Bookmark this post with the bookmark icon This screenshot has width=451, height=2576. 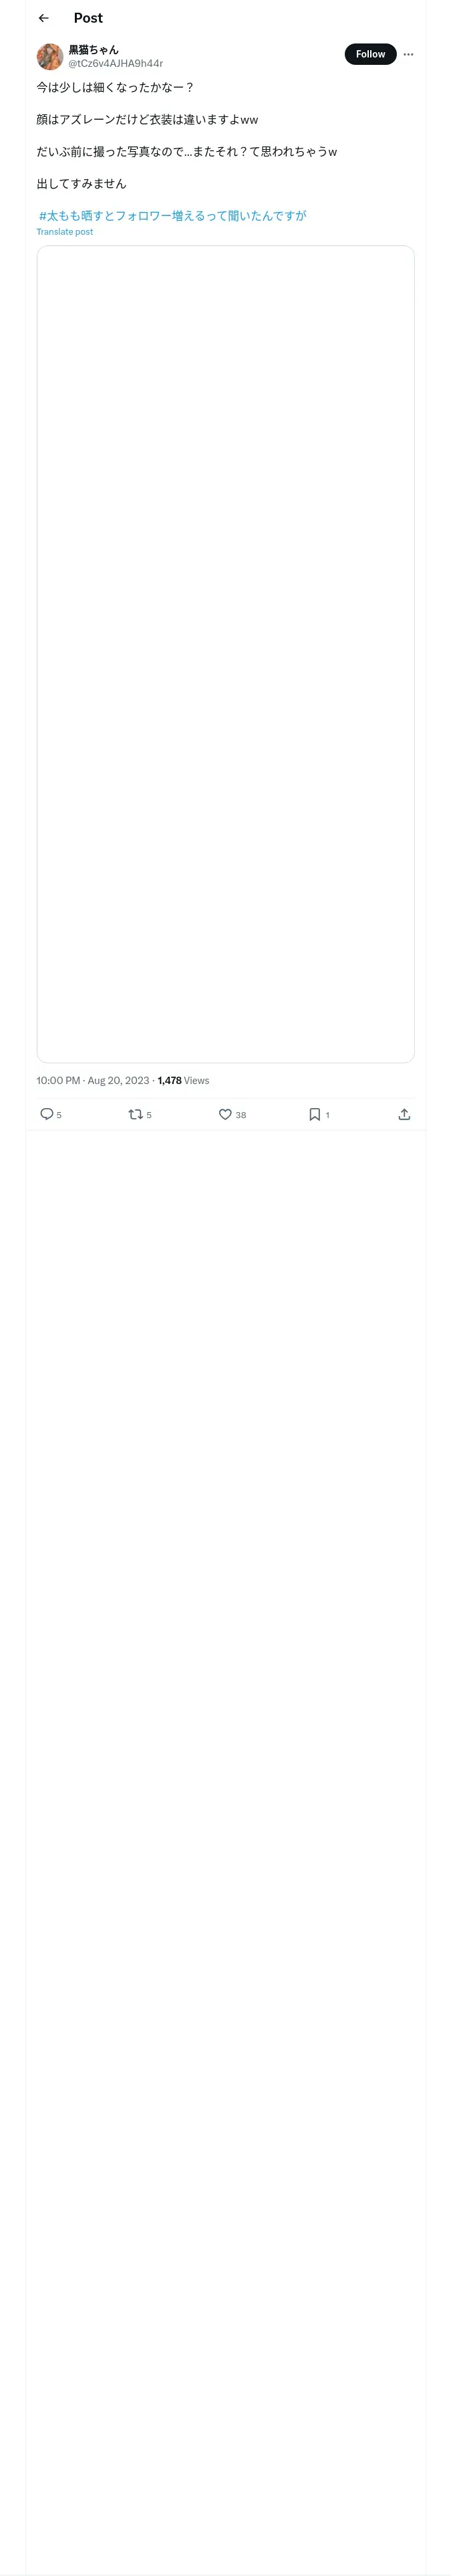314,1114
